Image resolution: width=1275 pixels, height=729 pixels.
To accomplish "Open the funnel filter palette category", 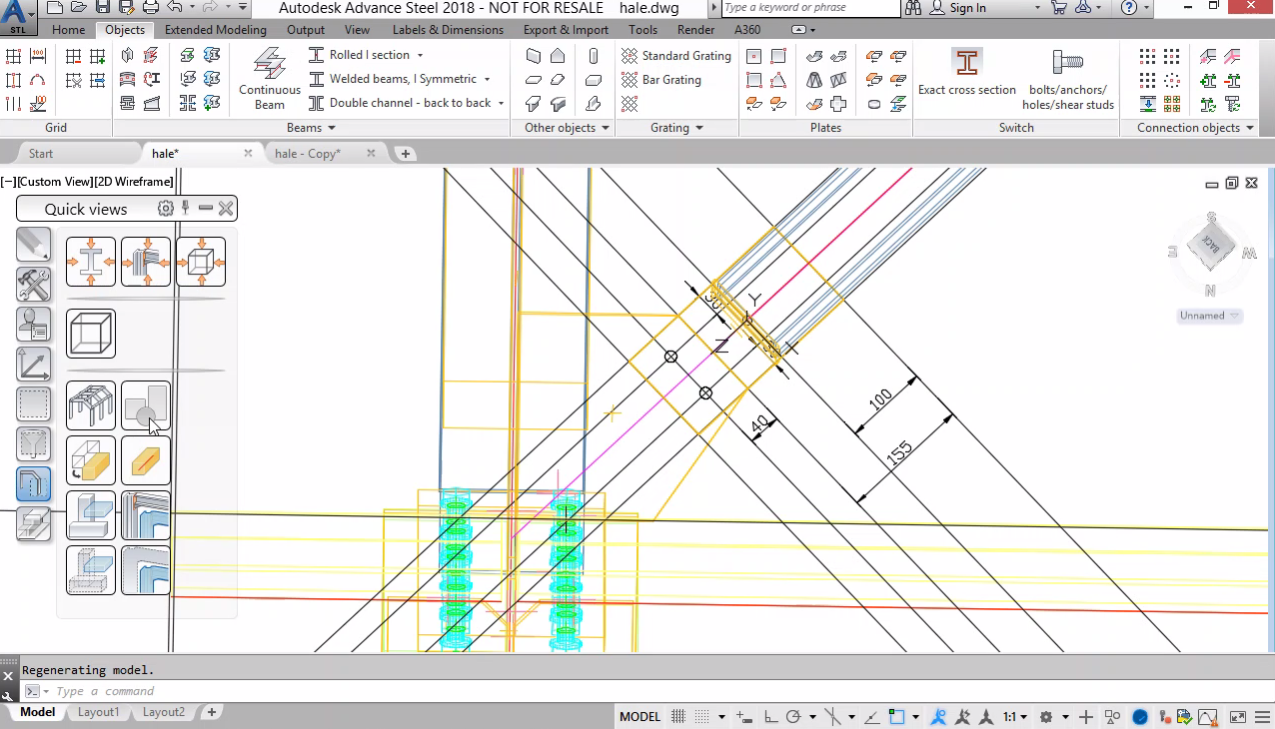I will 34,444.
